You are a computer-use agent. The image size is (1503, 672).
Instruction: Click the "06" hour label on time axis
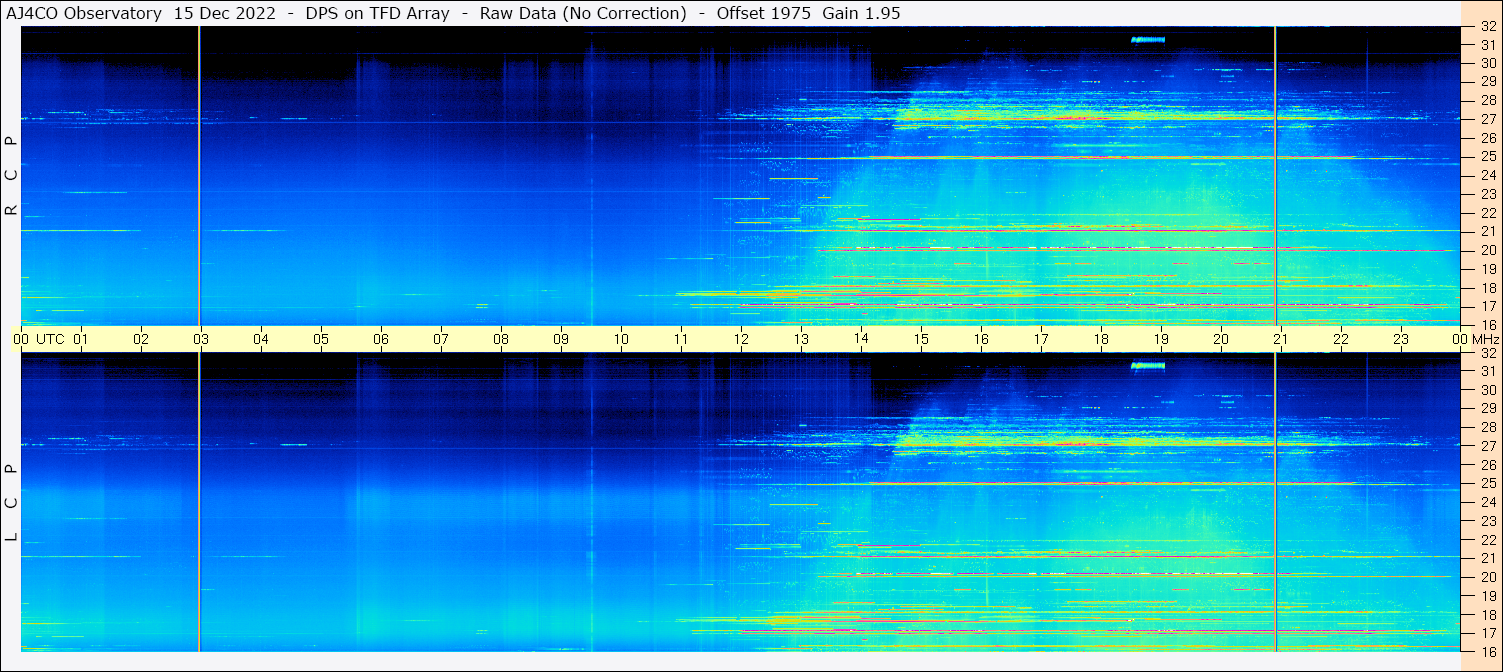pos(381,339)
